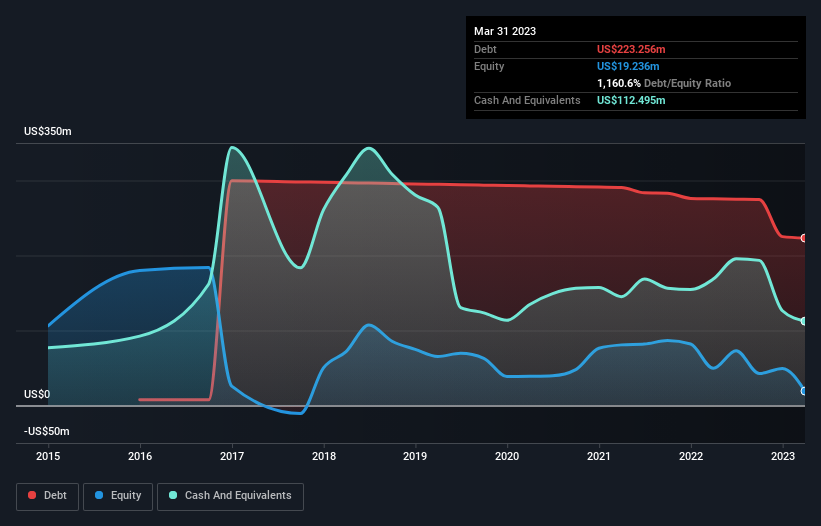Select the teal Cash endpoint marker on chart
Screen dimensions: 821x526
point(804,321)
